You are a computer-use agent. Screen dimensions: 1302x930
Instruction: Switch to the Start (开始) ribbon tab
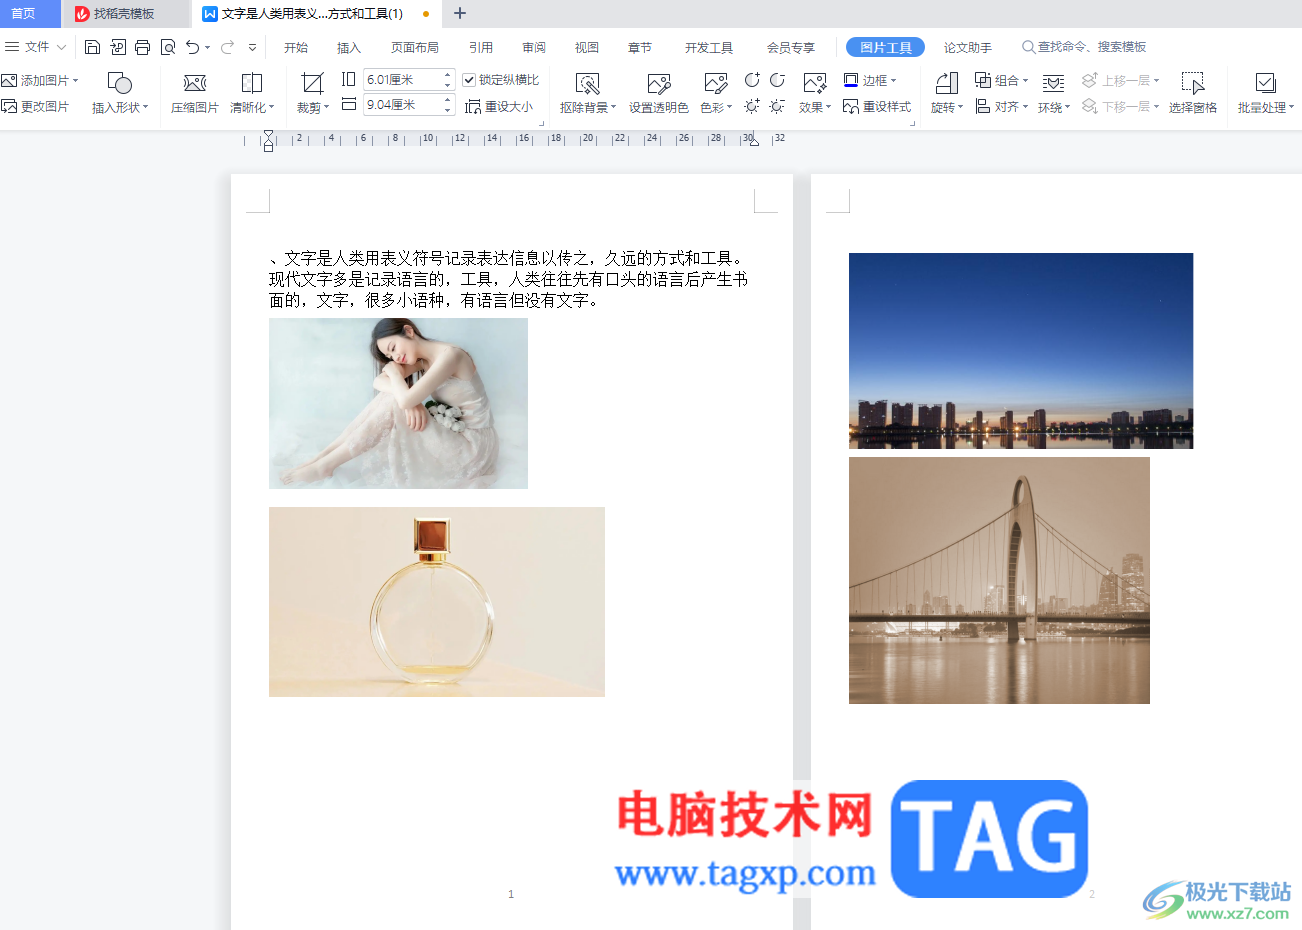(x=296, y=47)
